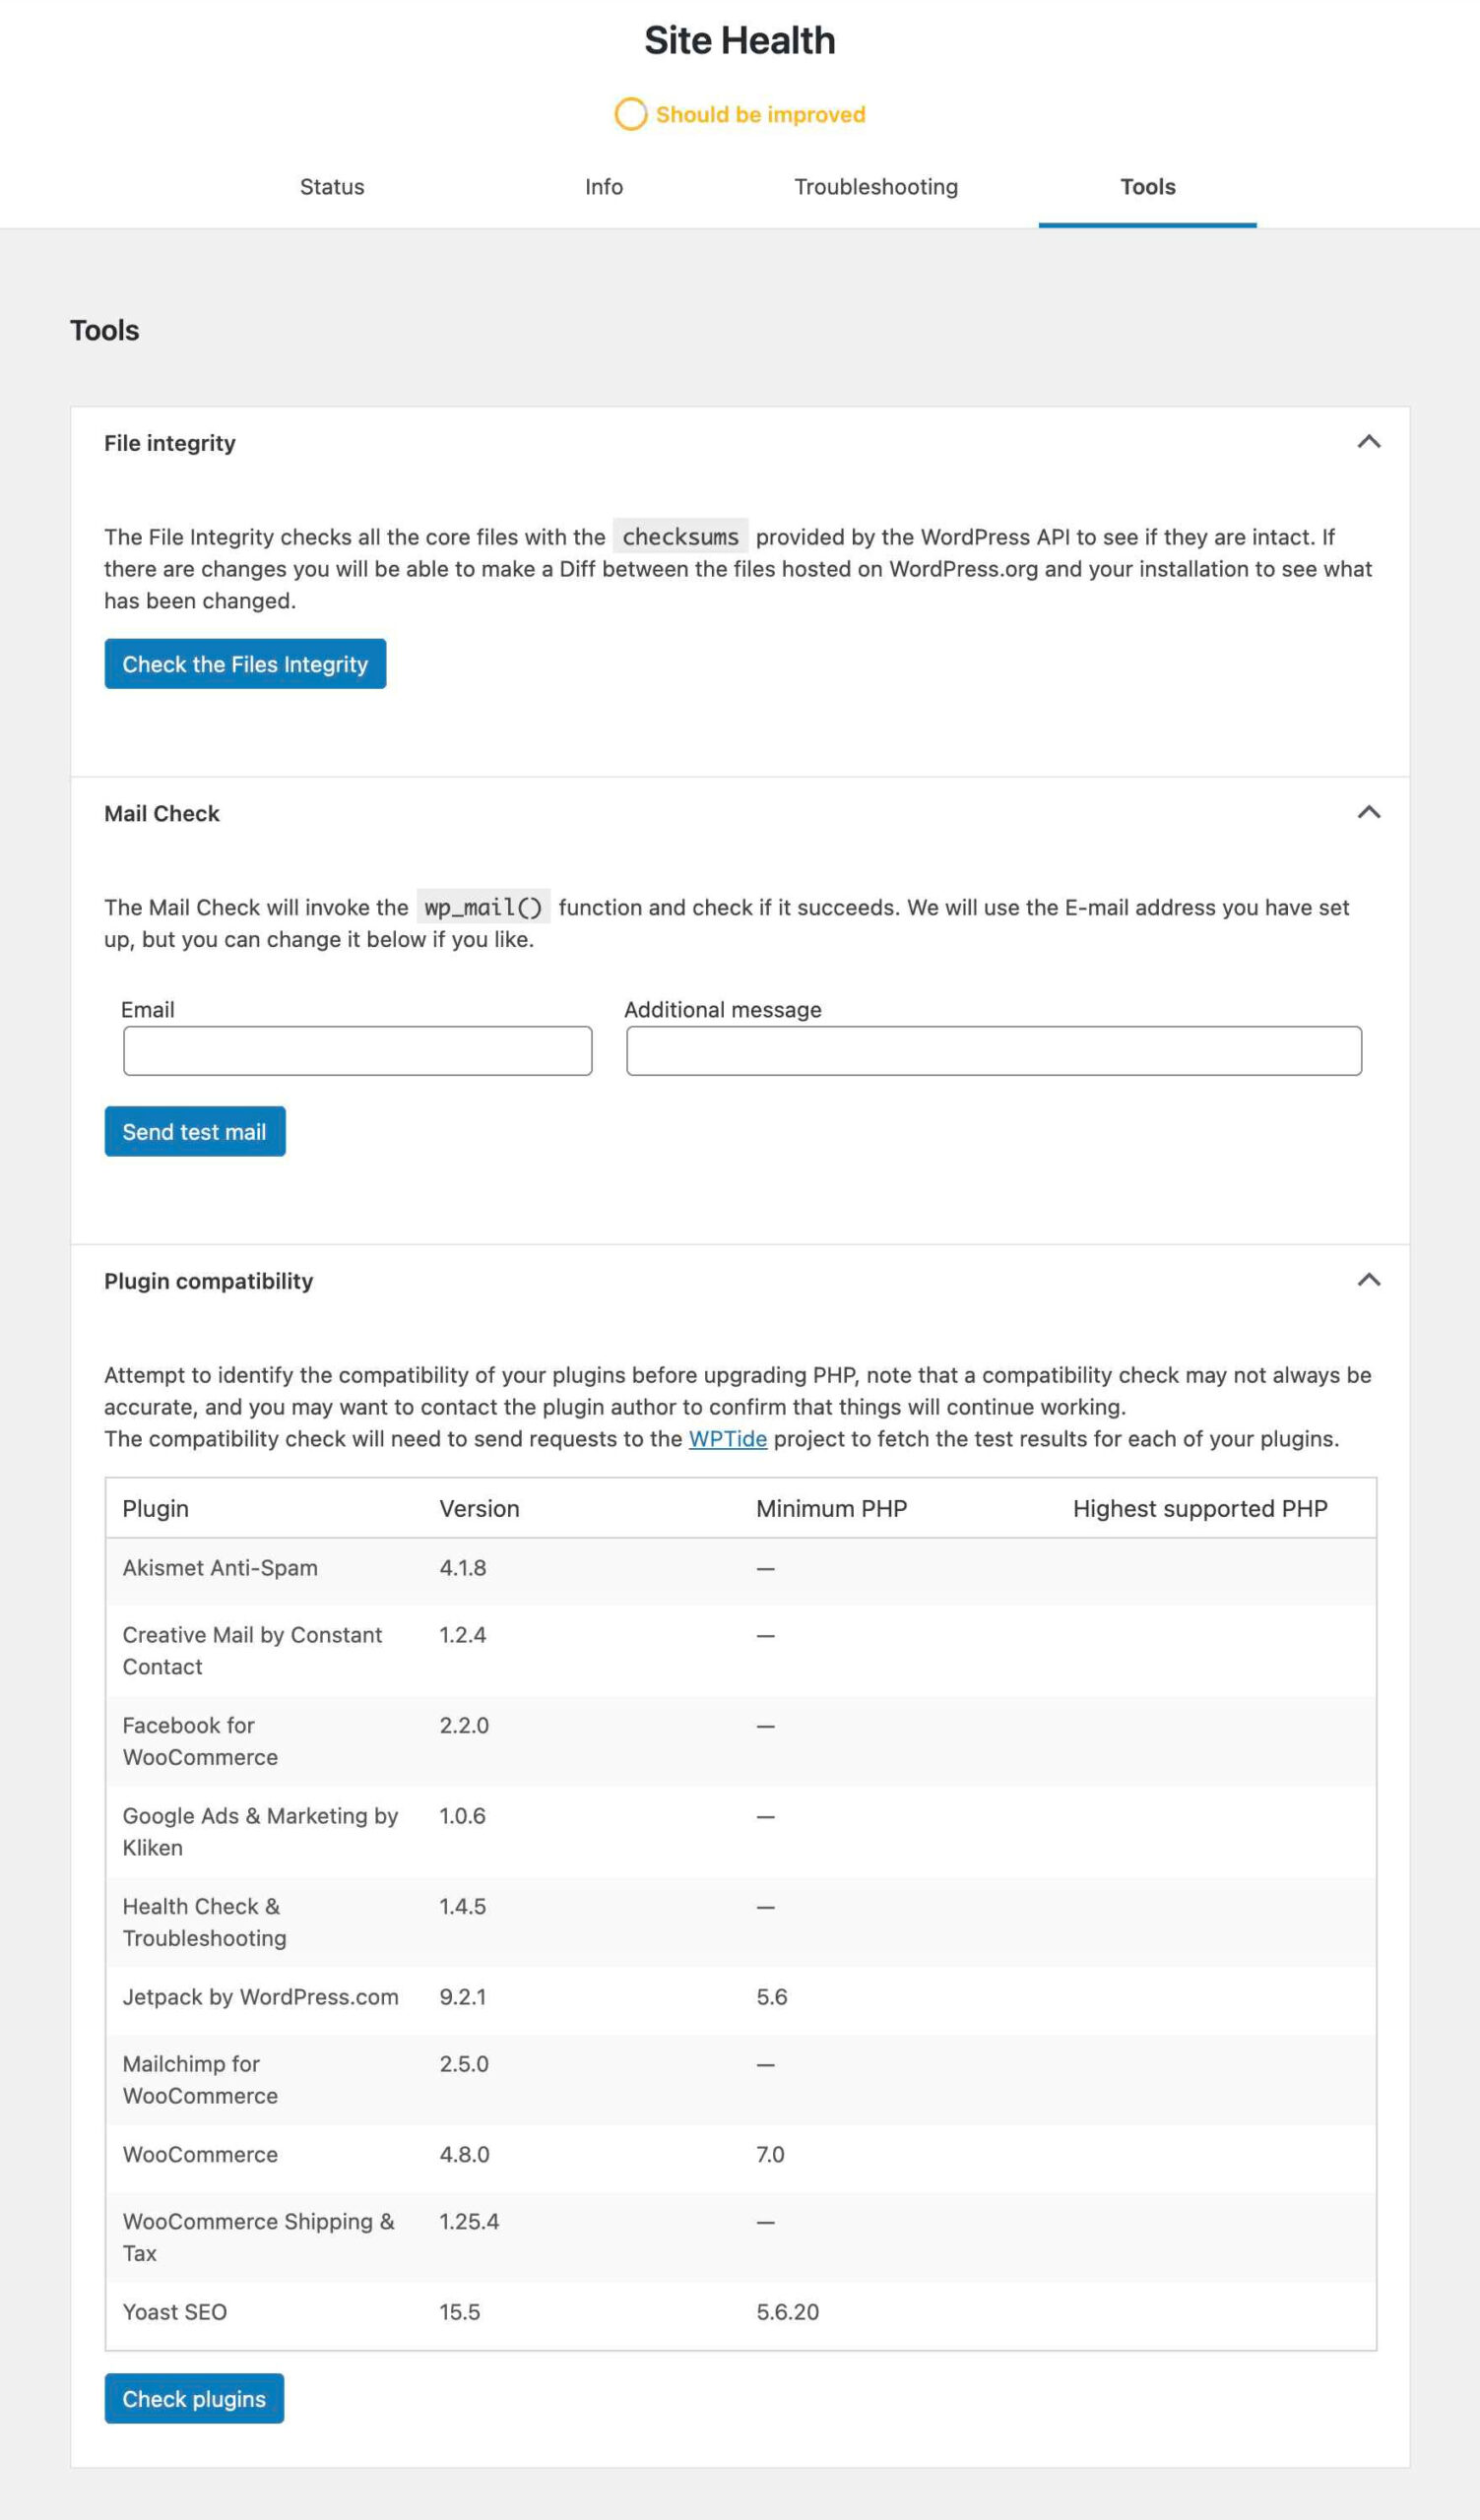Select the Tools tab
The height and width of the screenshot is (2520, 1480).
(1147, 187)
